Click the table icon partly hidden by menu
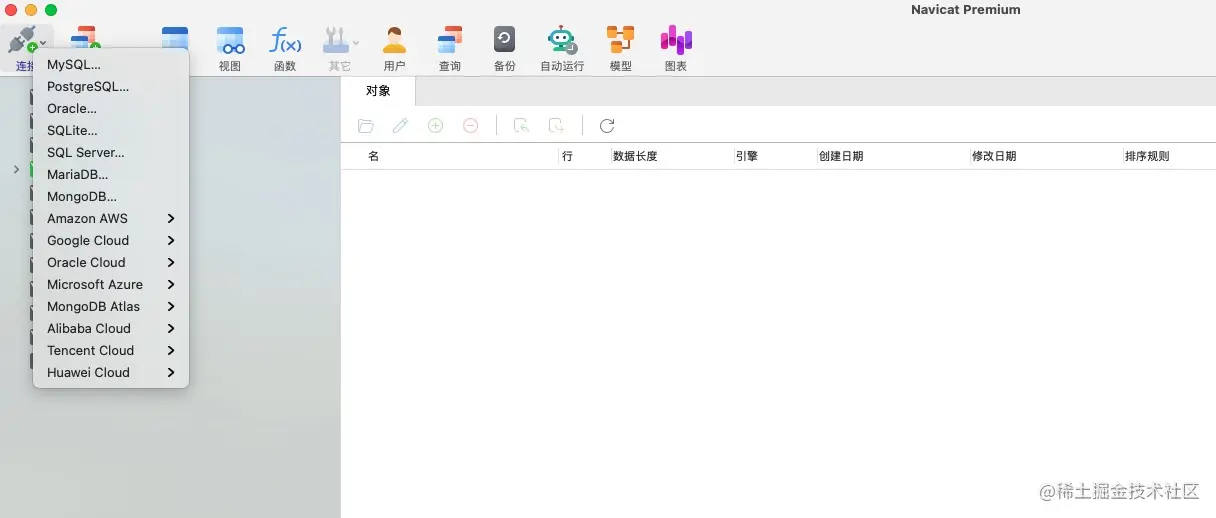Screen dimensions: 1216x518 pos(175,36)
